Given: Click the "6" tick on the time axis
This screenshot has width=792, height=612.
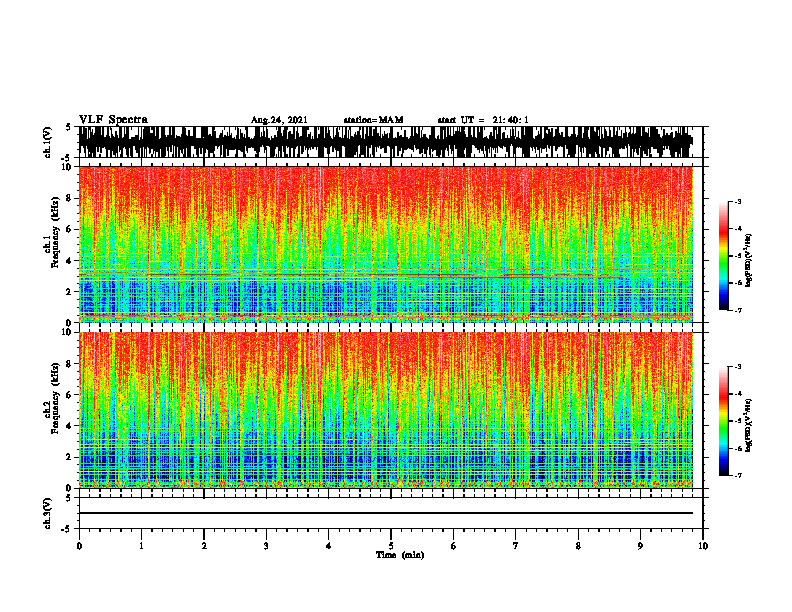Looking at the screenshot, I should pyautogui.click(x=454, y=546).
